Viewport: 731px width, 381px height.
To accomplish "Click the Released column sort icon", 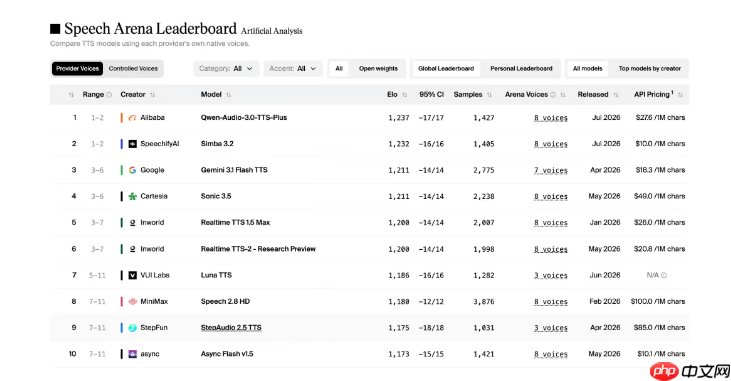I will tap(615, 95).
